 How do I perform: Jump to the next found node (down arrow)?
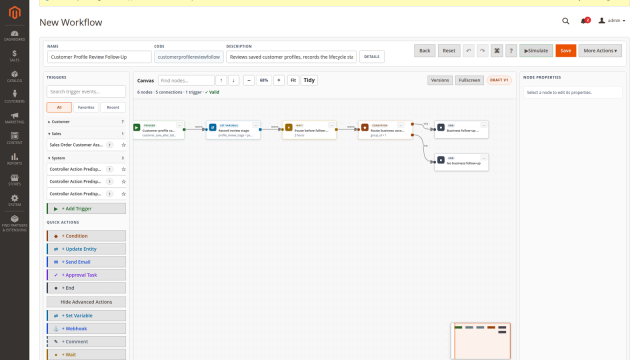233,80
